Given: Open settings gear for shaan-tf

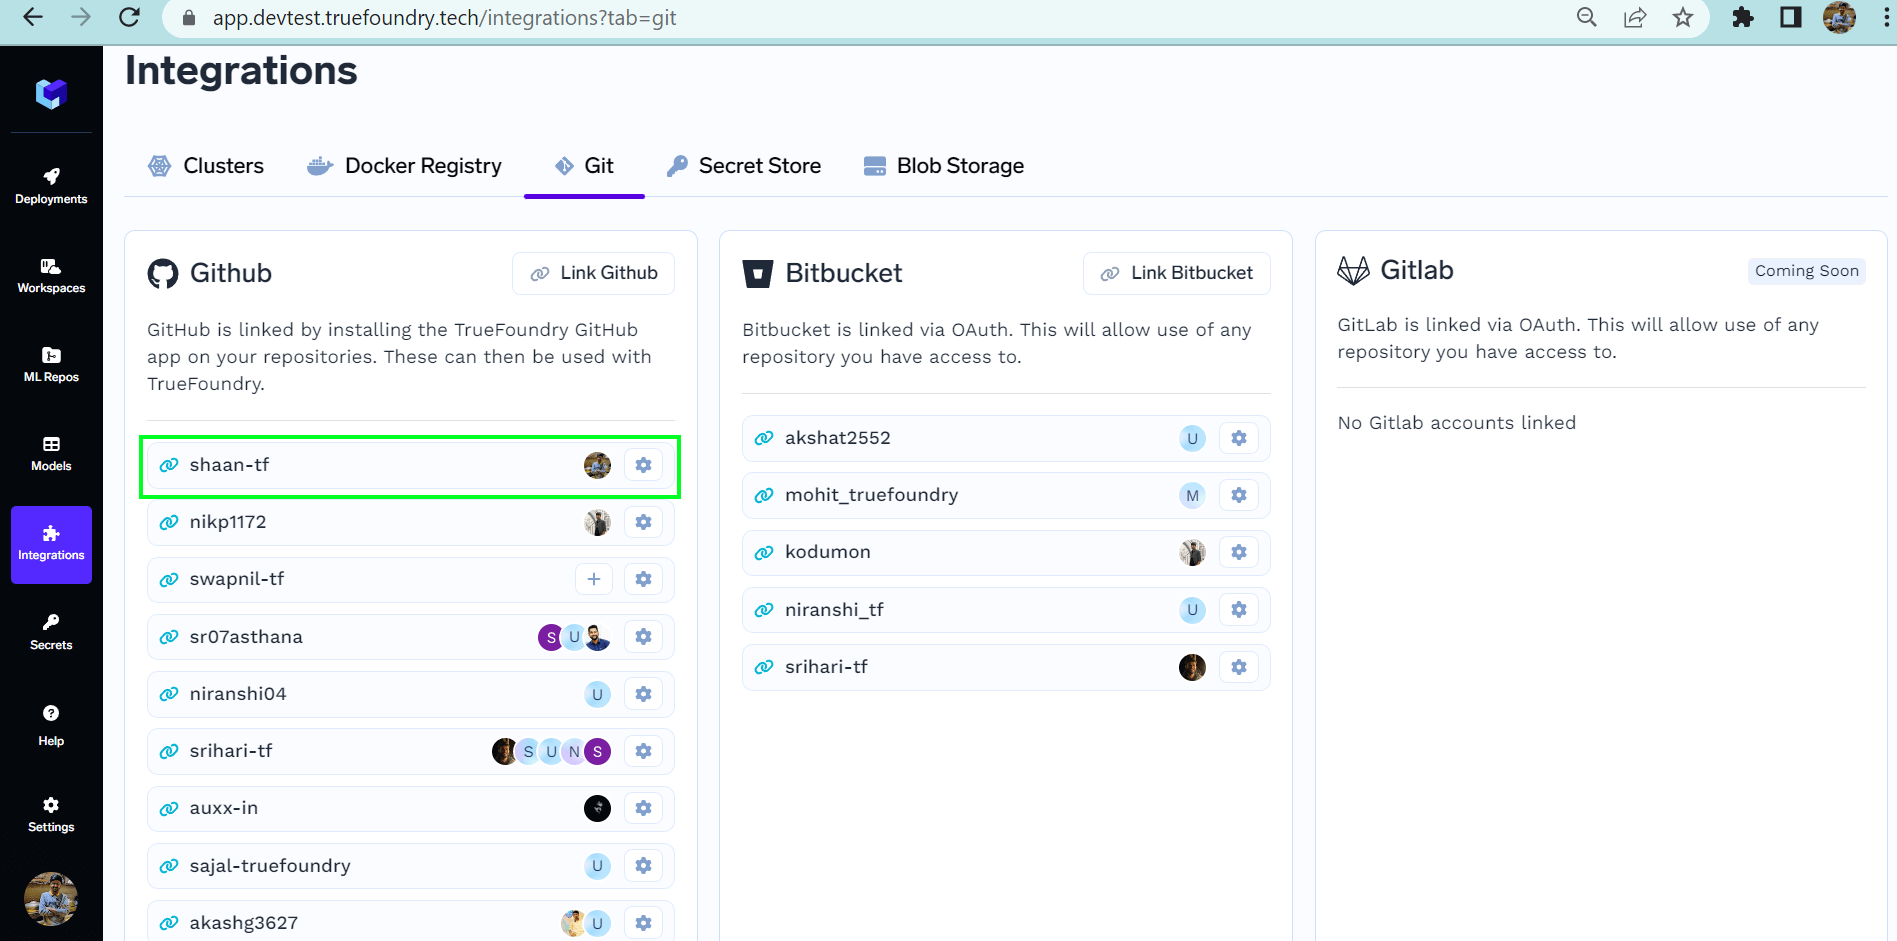Looking at the screenshot, I should click(643, 465).
